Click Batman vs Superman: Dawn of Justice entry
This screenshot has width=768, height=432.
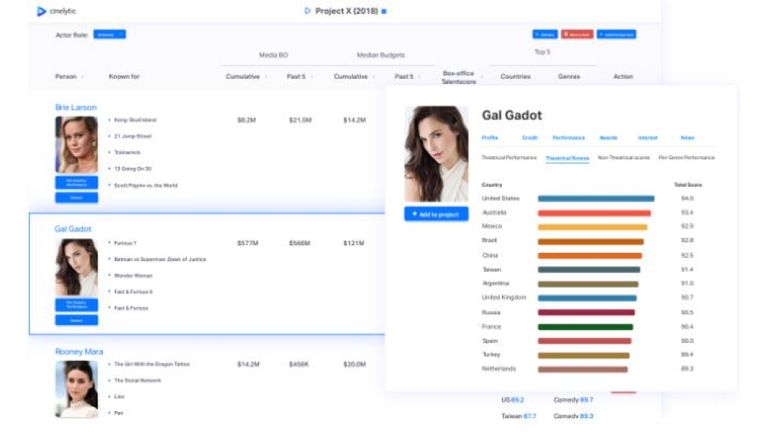[x=160, y=259]
